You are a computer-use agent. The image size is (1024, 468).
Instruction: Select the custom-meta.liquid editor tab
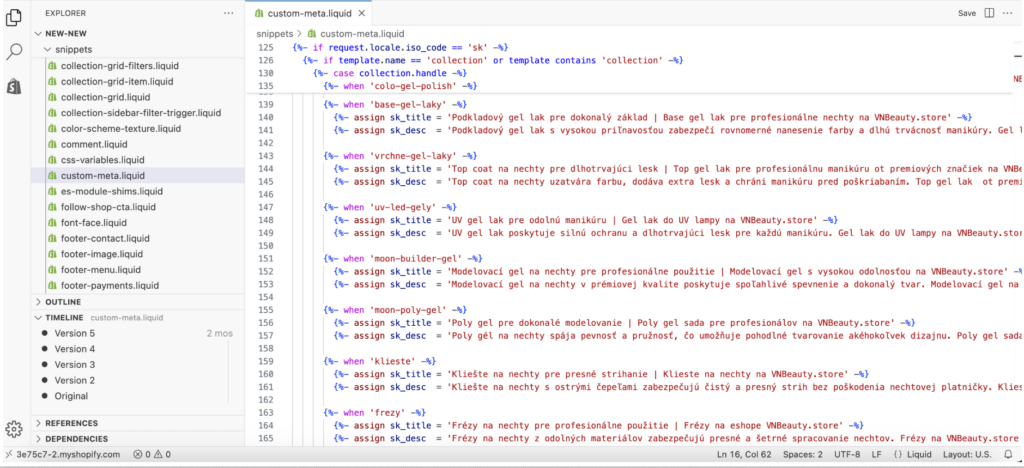[x=302, y=14]
